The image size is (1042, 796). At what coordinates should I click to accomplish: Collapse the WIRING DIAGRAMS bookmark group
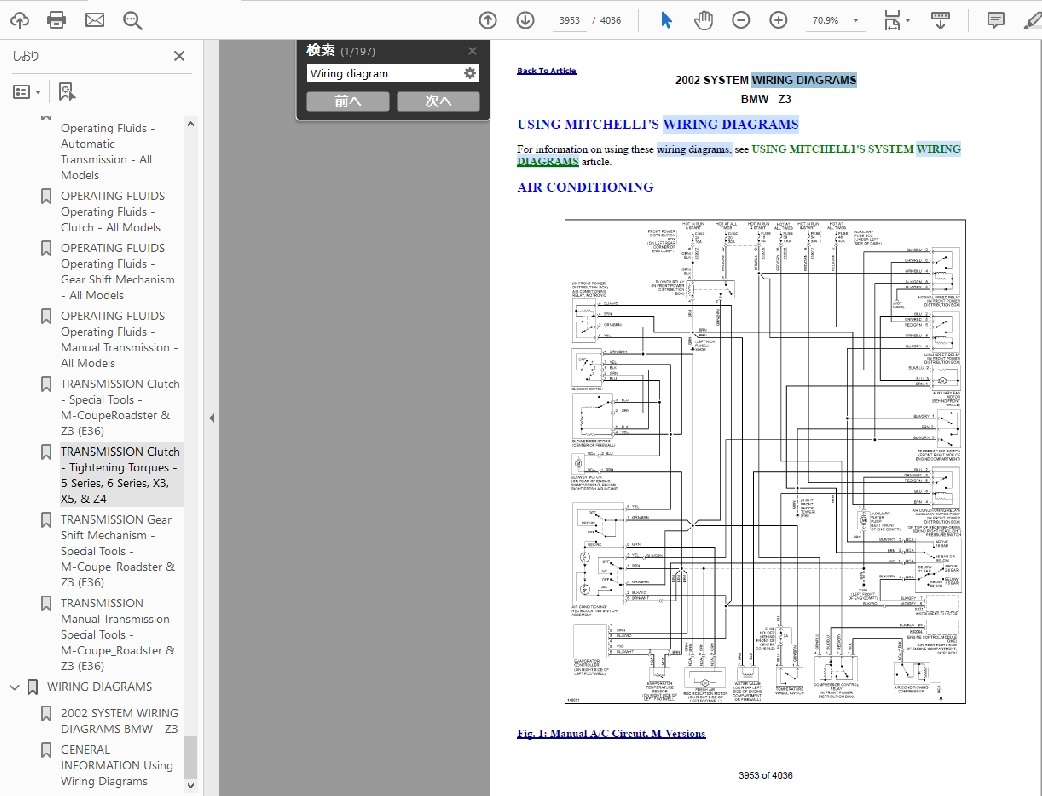coord(15,687)
